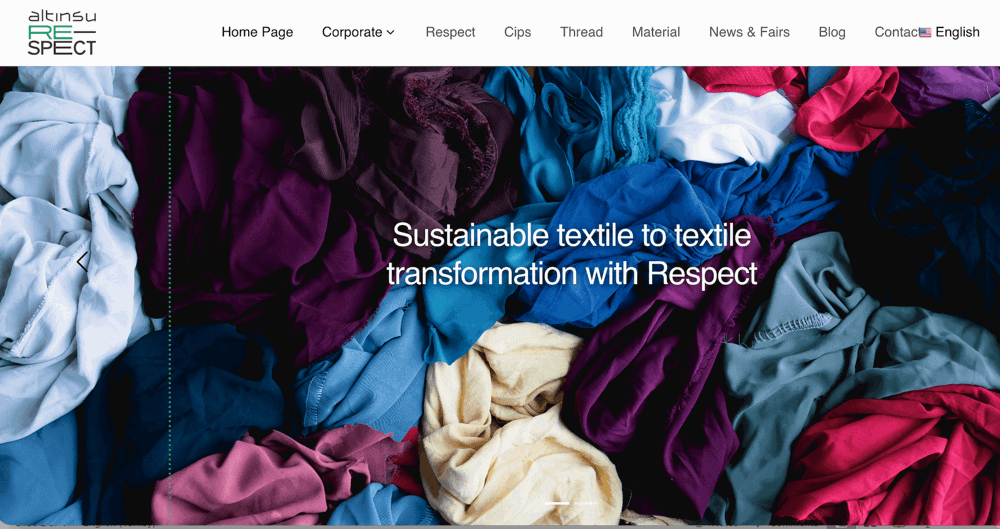Navigate to the Material page
Screen dimensions: 1000x529
click(x=656, y=32)
